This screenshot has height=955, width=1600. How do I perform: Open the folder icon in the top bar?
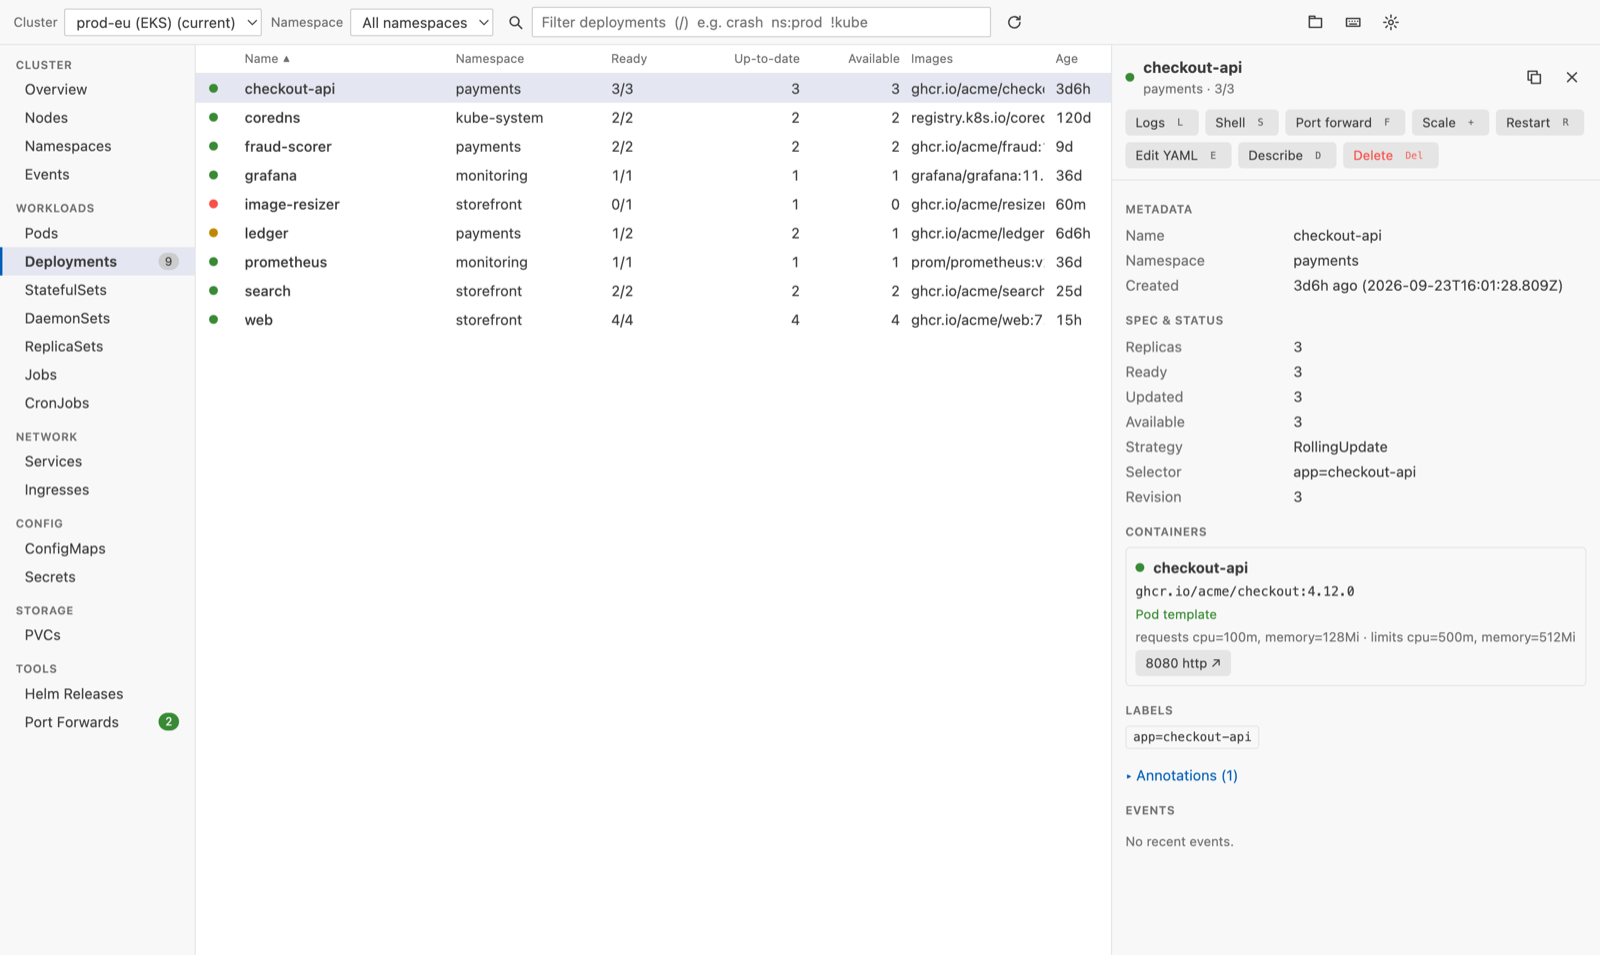[x=1315, y=22]
